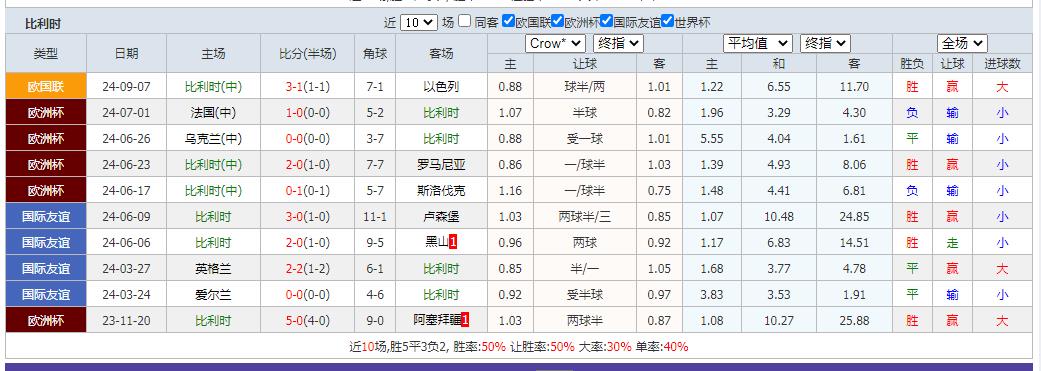Click the 日期 column header
The width and height of the screenshot is (1041, 371).
coord(127,54)
